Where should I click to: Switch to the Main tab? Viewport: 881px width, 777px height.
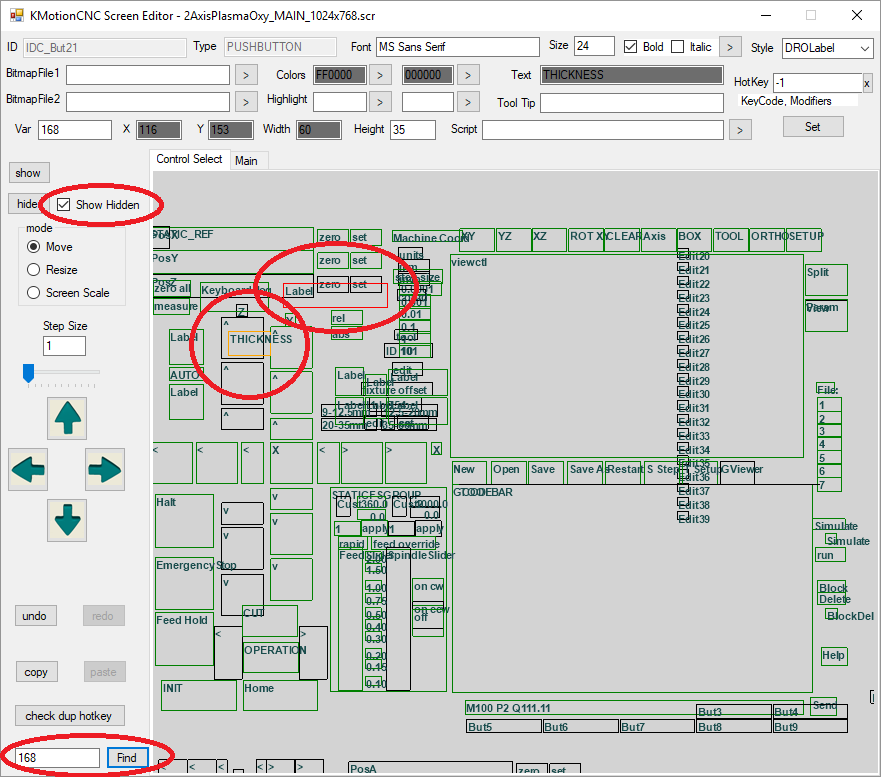tap(246, 160)
